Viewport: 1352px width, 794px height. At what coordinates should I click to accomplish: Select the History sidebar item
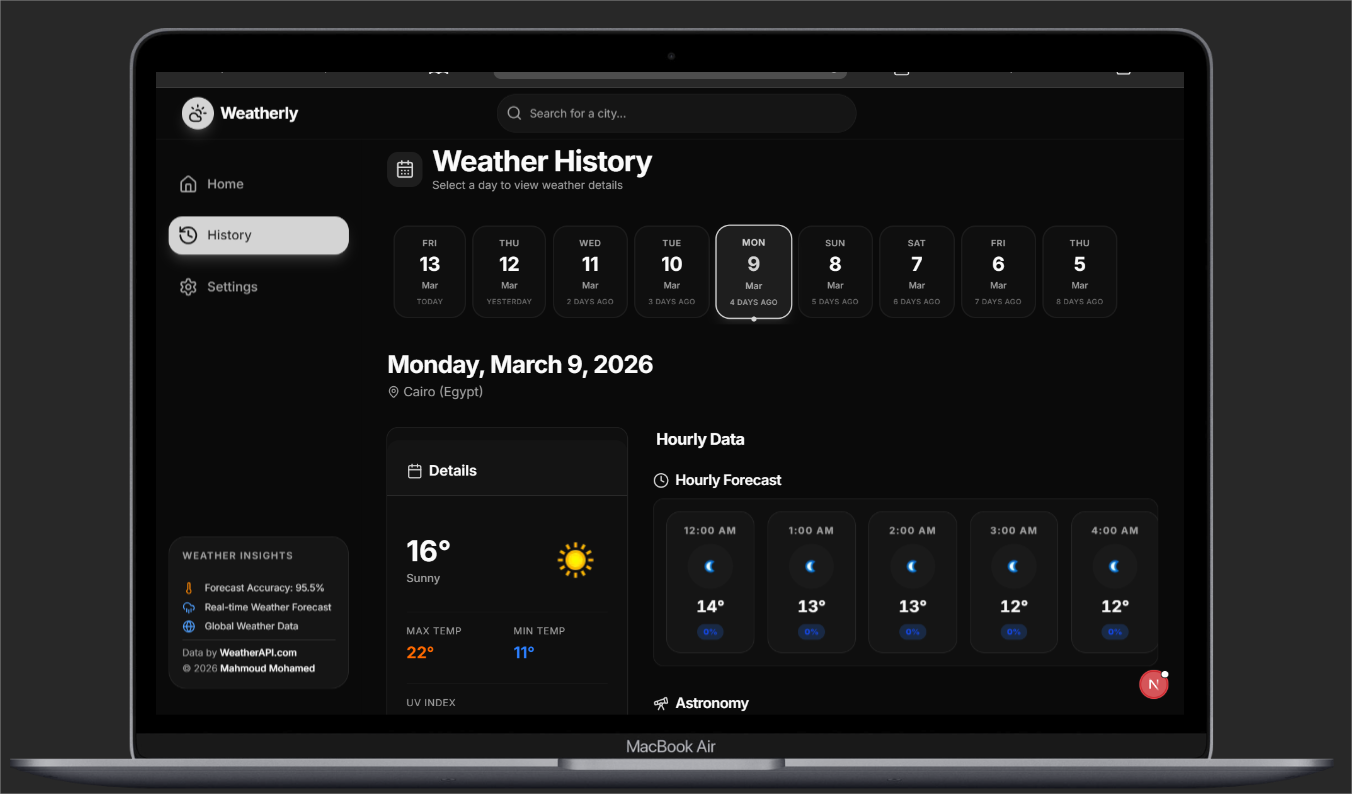[258, 236]
